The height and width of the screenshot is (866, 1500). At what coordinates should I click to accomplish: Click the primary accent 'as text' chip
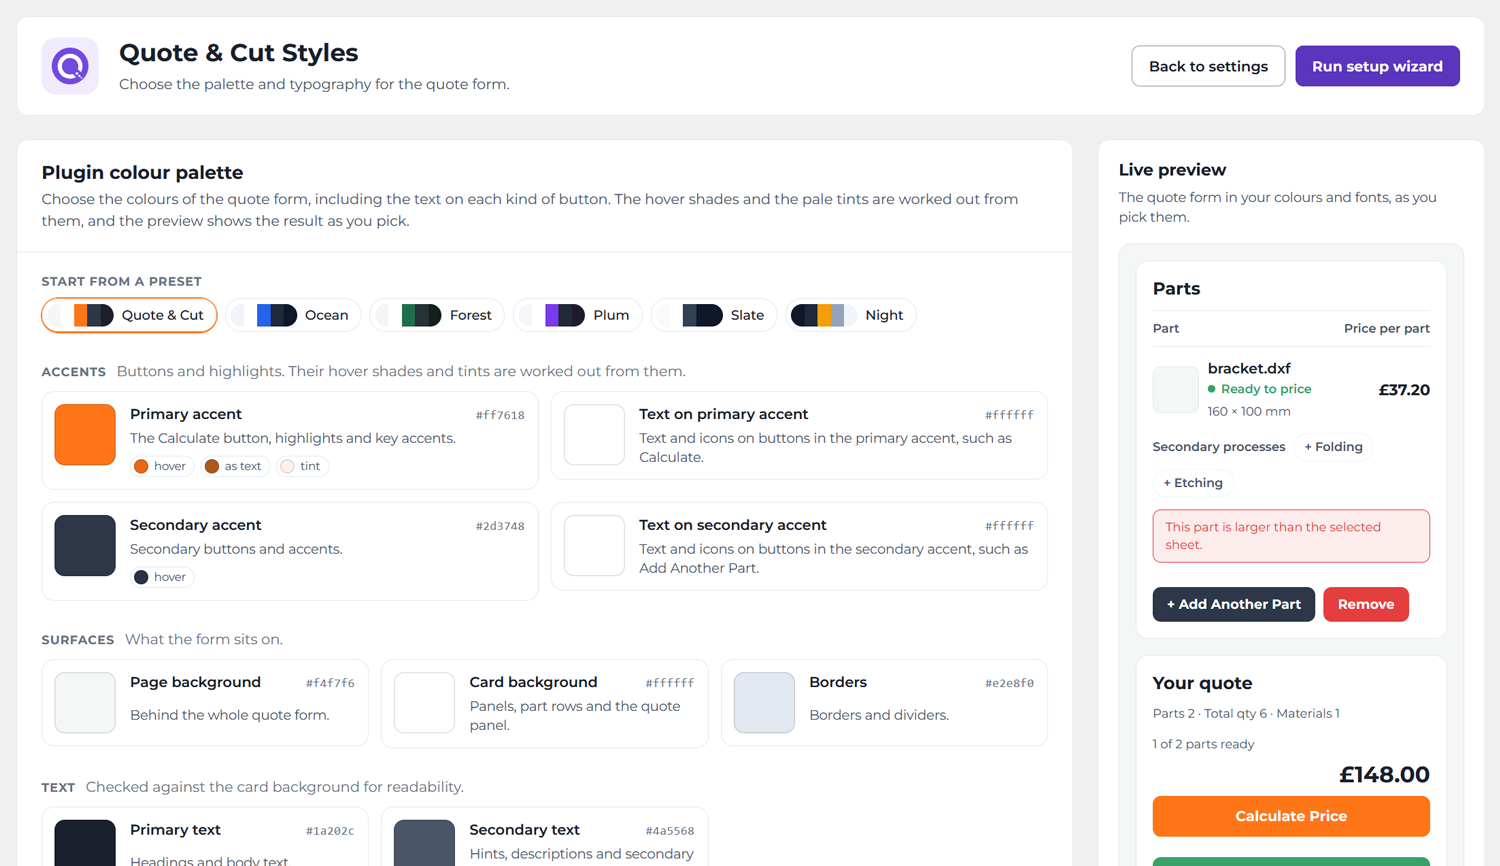pyautogui.click(x=233, y=466)
